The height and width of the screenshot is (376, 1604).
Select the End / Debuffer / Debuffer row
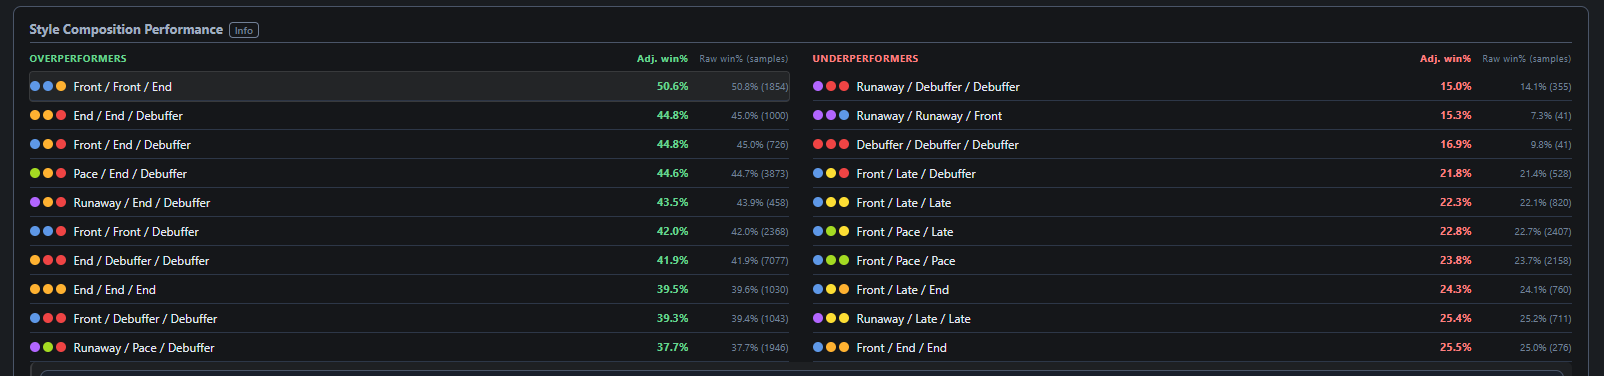pos(409,261)
